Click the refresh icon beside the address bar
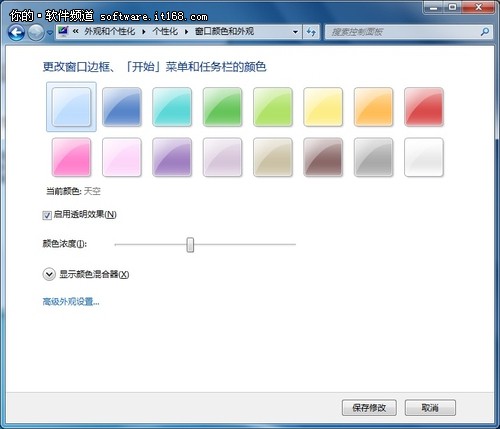Screen dimensions: 500x429 [x=311, y=32]
